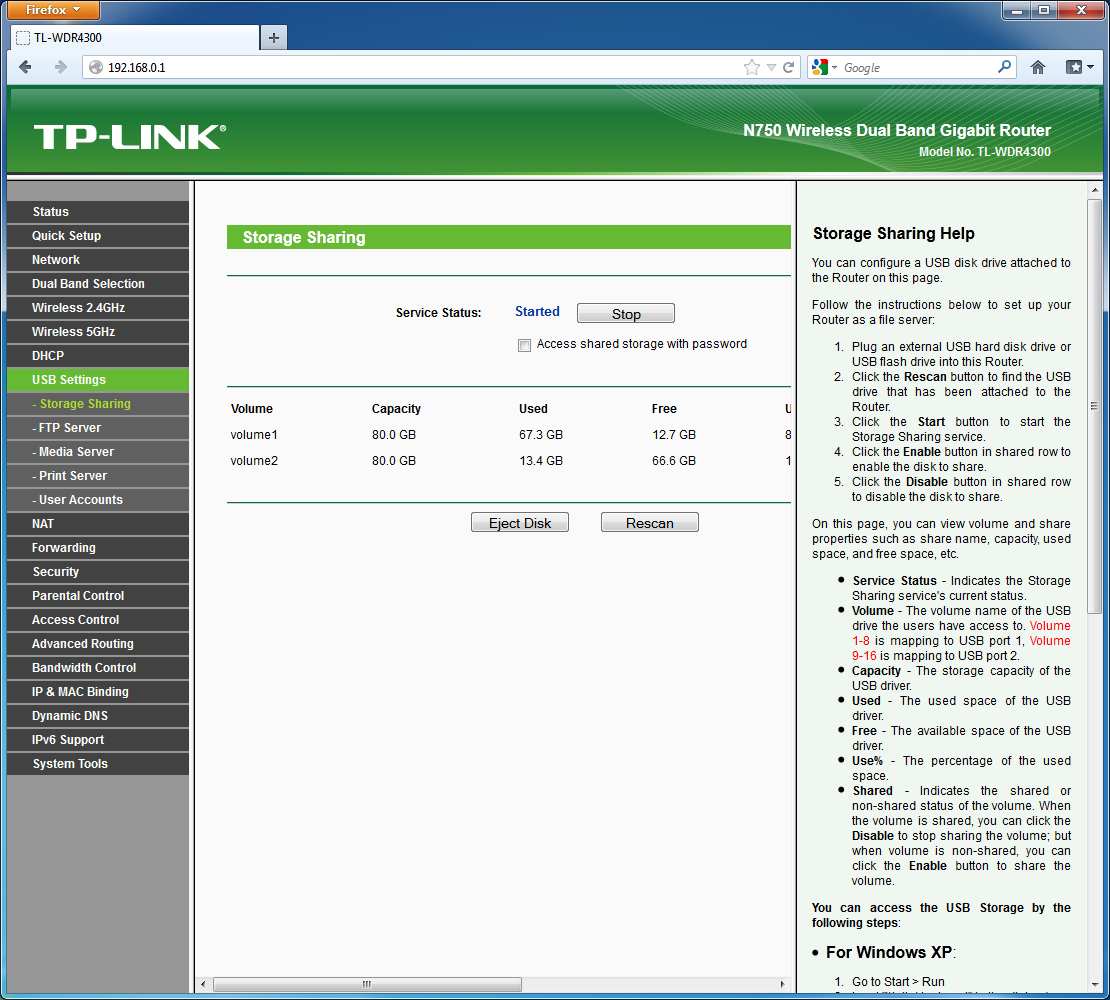Open the Firefox application menu
The height and width of the screenshot is (1000, 1110).
[x=53, y=10]
